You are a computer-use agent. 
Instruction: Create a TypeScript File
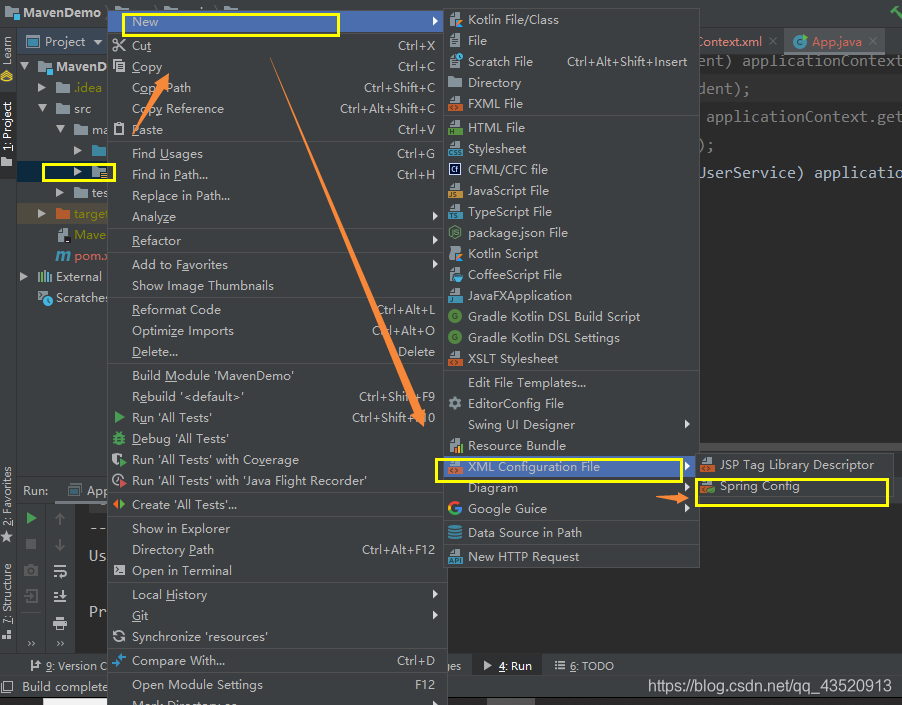[x=571, y=212]
